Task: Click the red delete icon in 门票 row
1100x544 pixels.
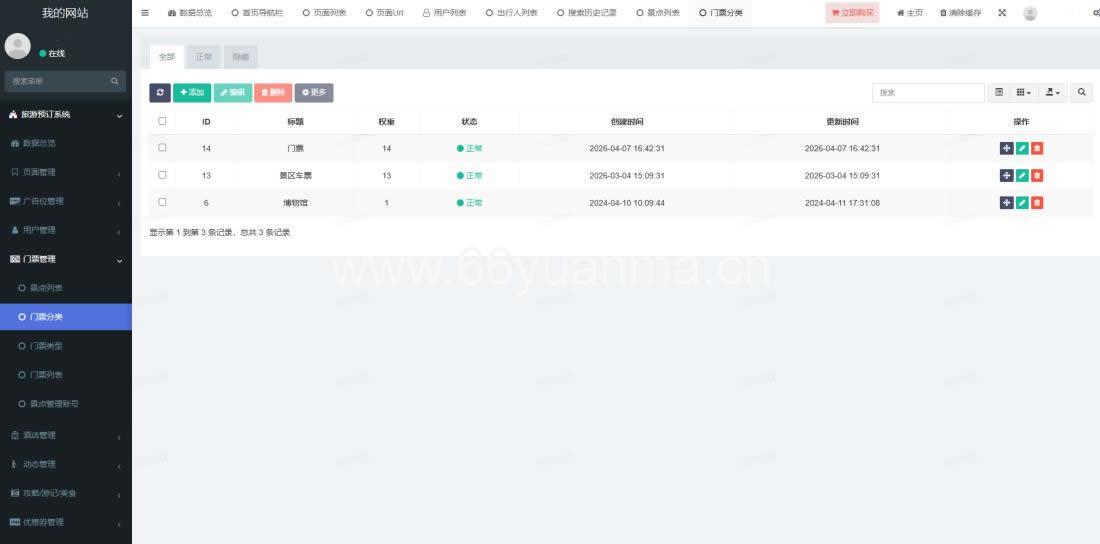Action: pyautogui.click(x=1037, y=148)
